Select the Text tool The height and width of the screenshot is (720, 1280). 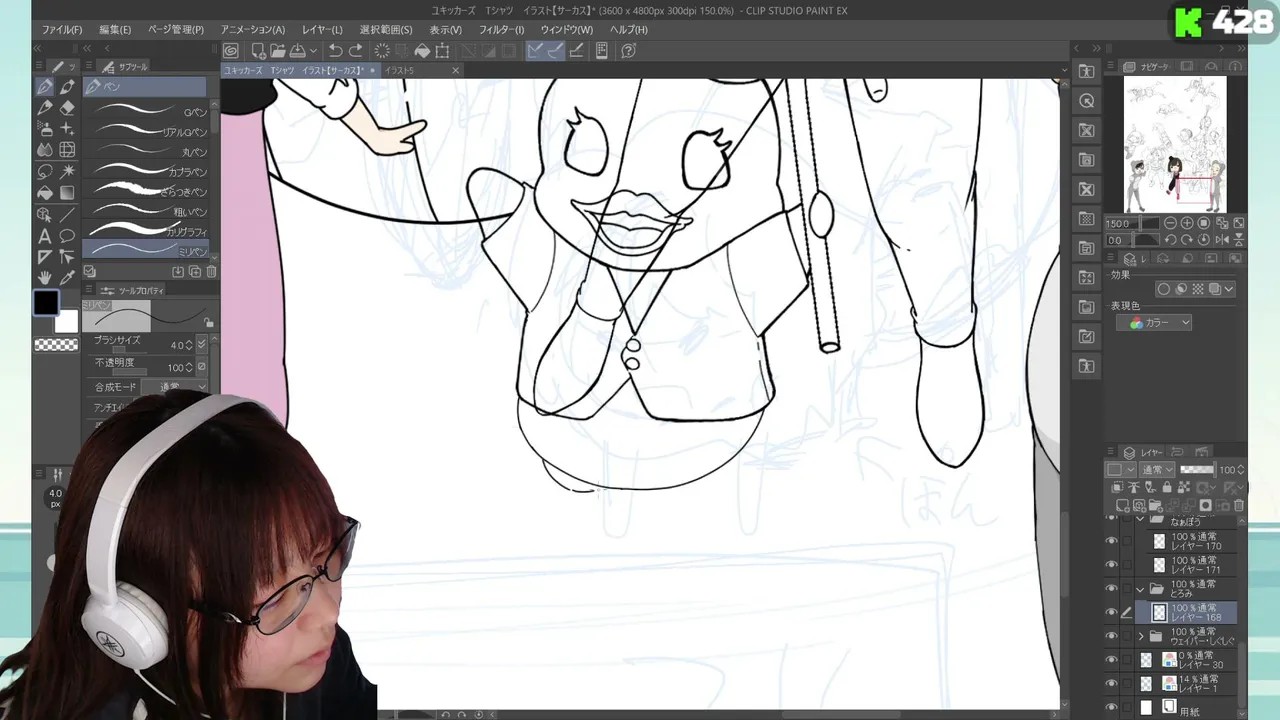(45, 236)
